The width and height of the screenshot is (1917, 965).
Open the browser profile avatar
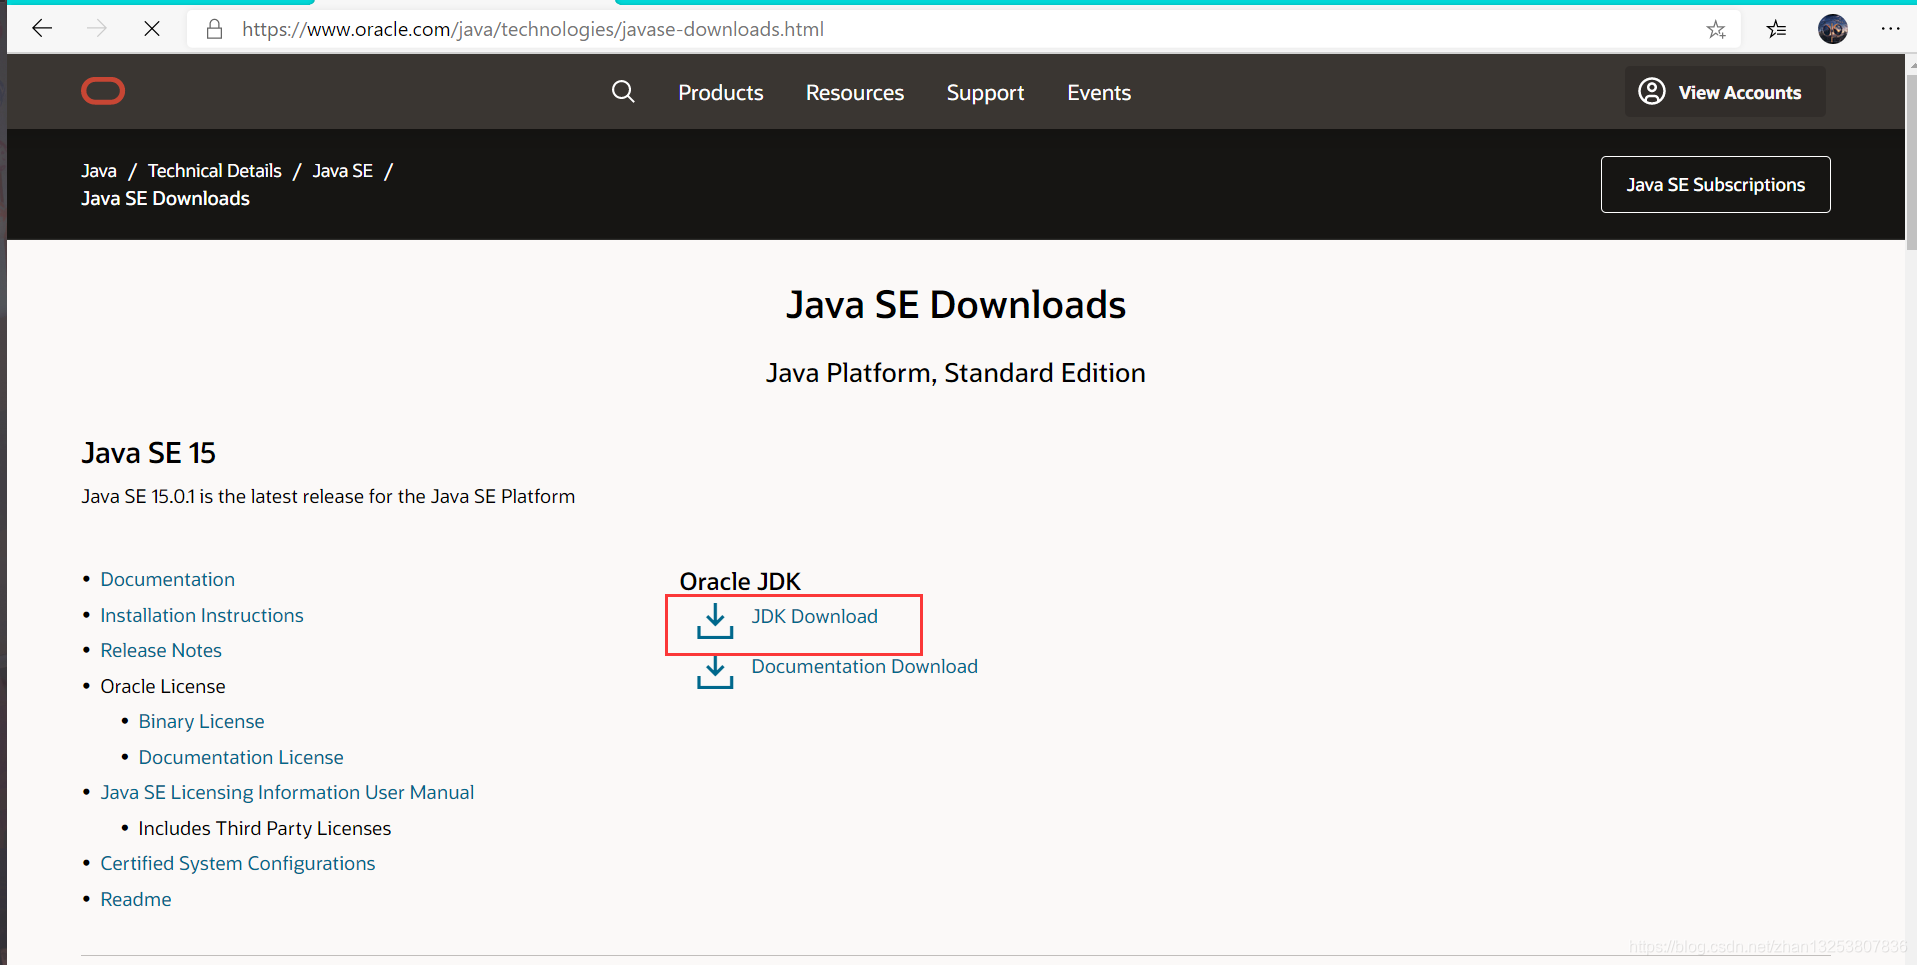[1833, 29]
